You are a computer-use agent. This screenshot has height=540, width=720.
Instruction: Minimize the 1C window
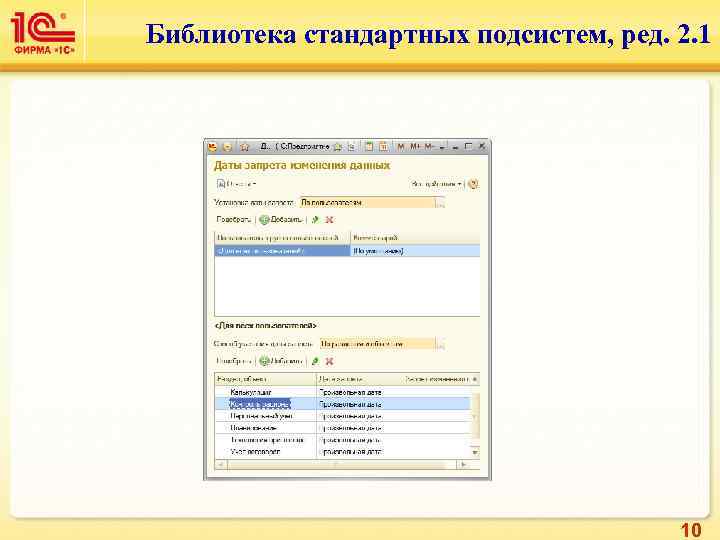click(x=456, y=147)
